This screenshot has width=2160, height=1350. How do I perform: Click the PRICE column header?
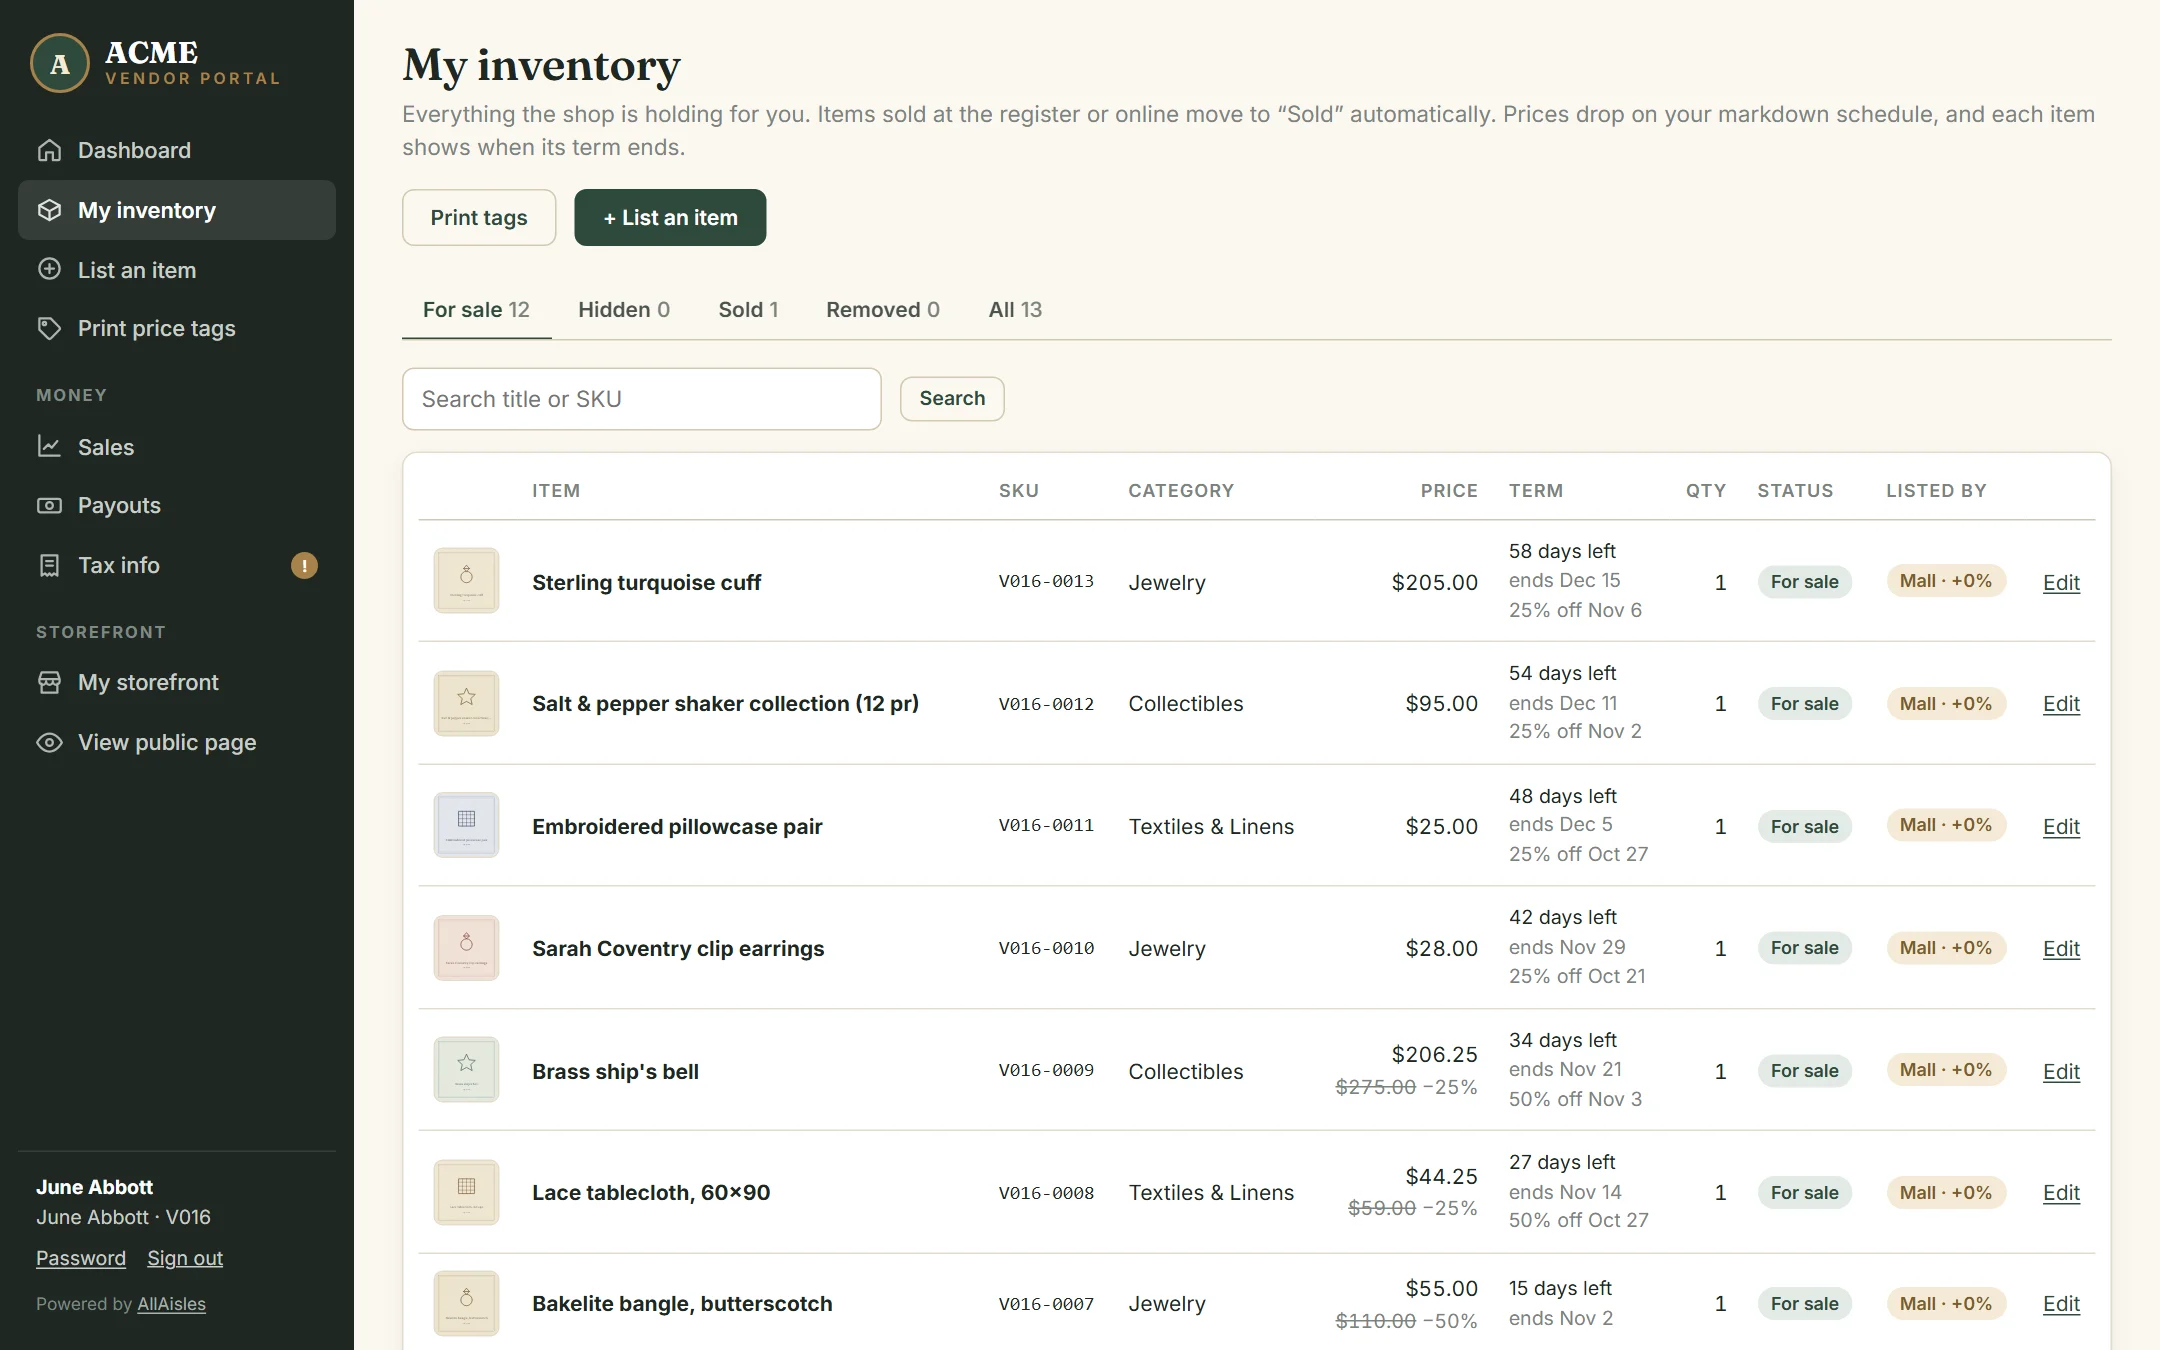pyautogui.click(x=1449, y=490)
